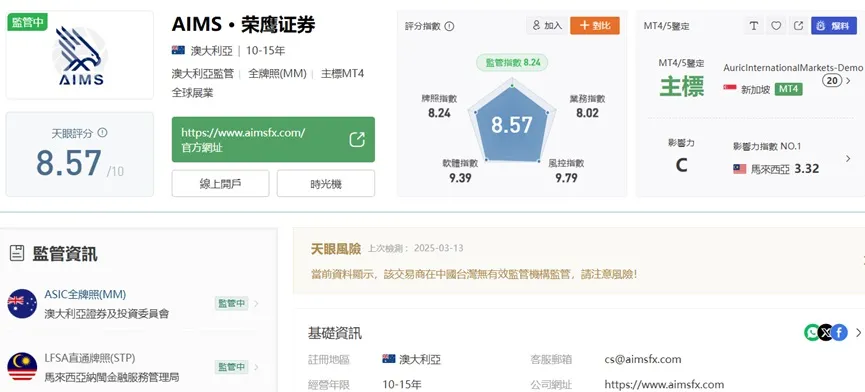The image size is (865, 392).
Task: Open the official website green button
Action: pos(273,139)
